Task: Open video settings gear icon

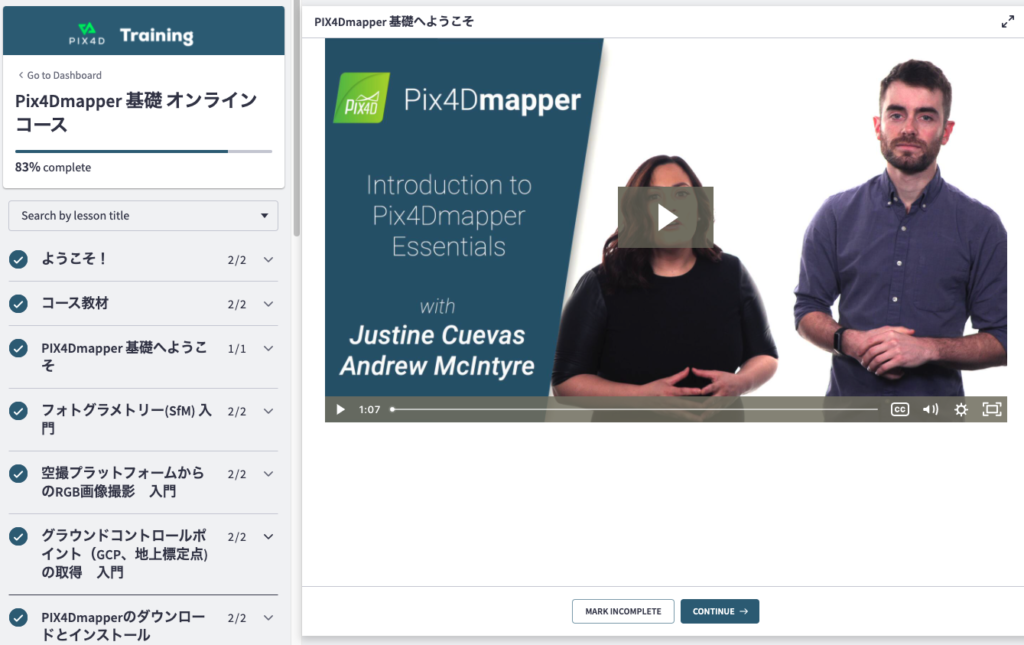Action: pyautogui.click(x=961, y=409)
